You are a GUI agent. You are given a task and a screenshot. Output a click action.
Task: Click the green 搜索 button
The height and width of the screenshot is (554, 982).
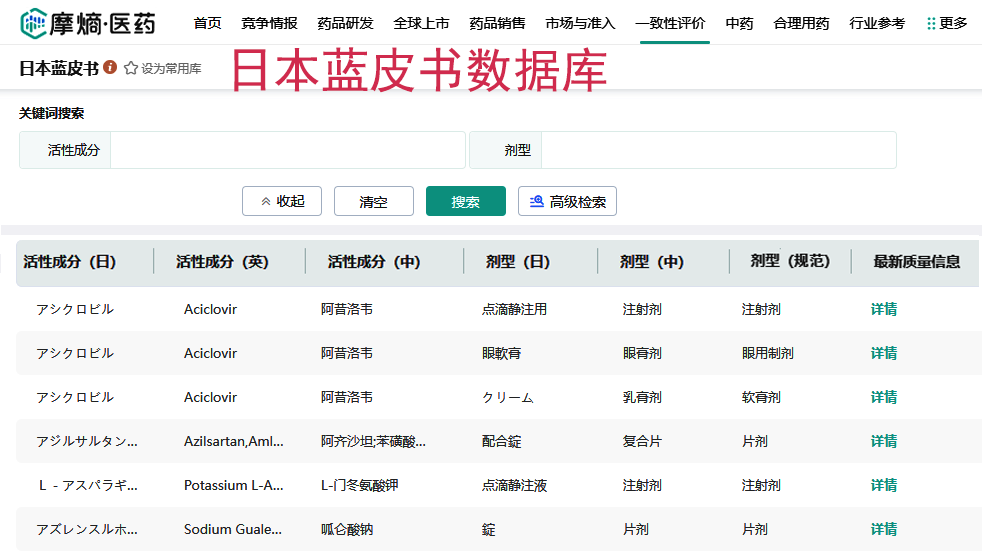[465, 201]
